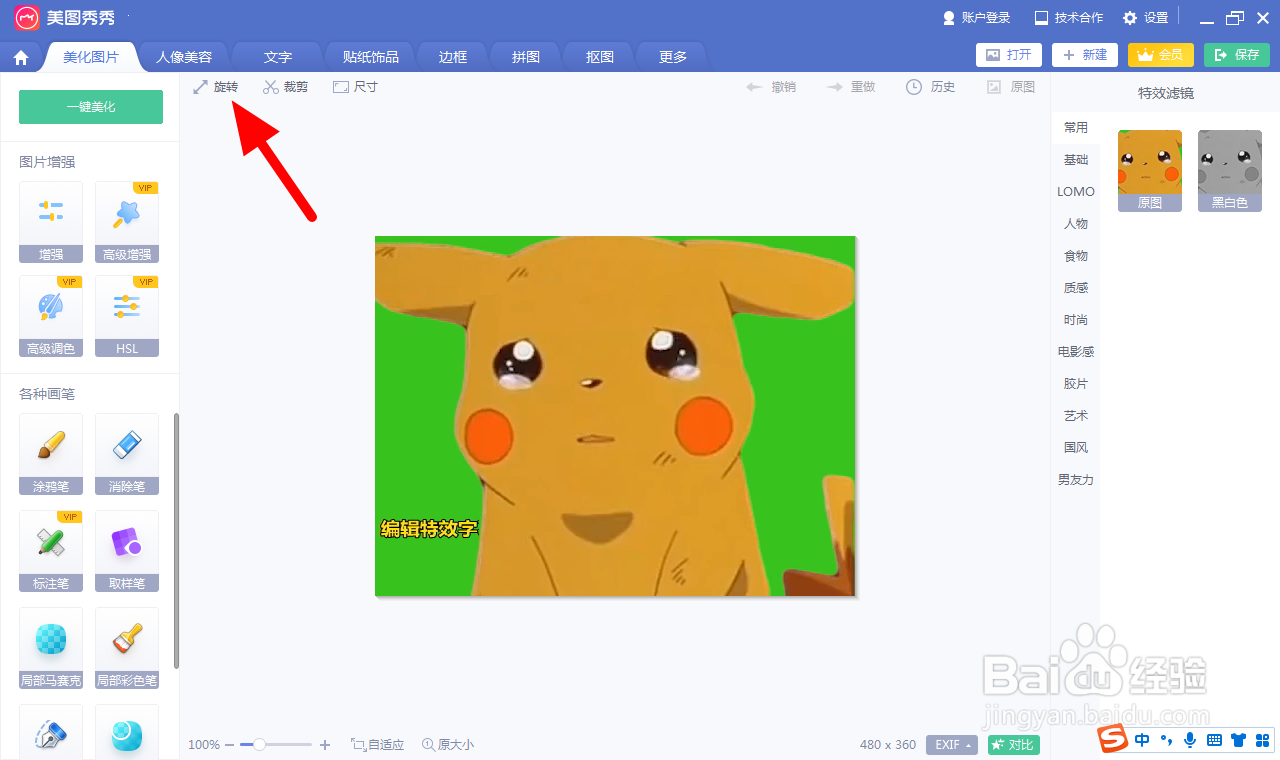Click the zoom out minus icon
Viewport: 1280px width, 760px height.
pos(229,745)
